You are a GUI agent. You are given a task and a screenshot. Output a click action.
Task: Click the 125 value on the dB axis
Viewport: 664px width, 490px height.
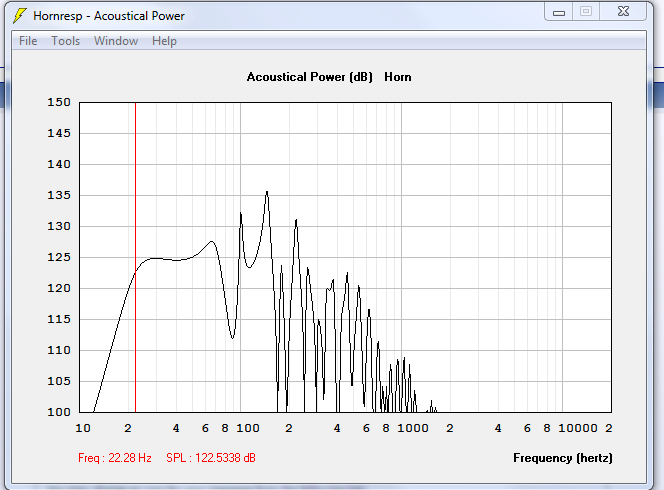pos(58,257)
